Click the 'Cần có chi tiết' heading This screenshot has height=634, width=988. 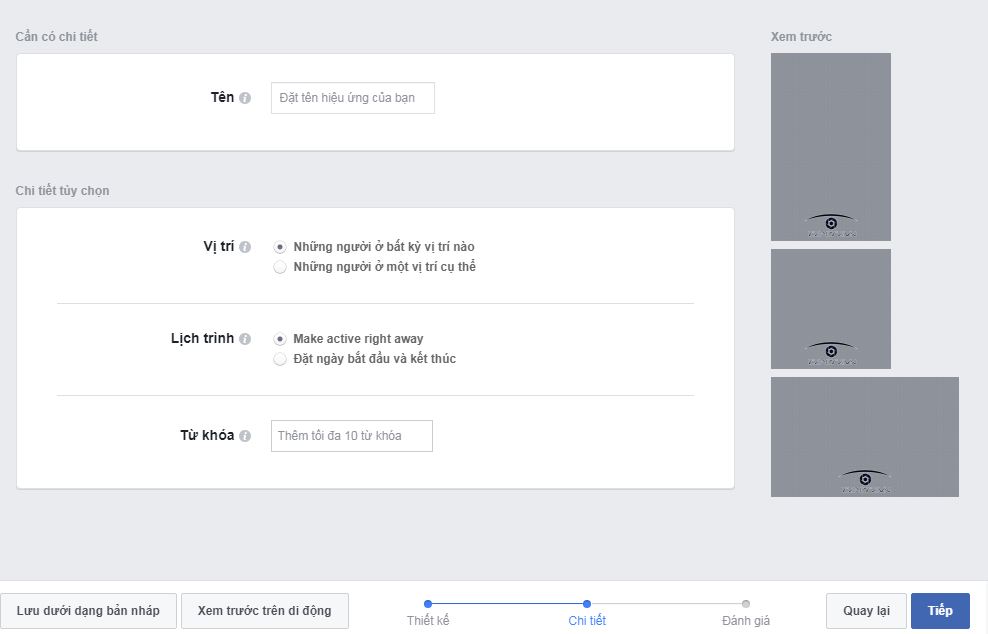[x=57, y=37]
